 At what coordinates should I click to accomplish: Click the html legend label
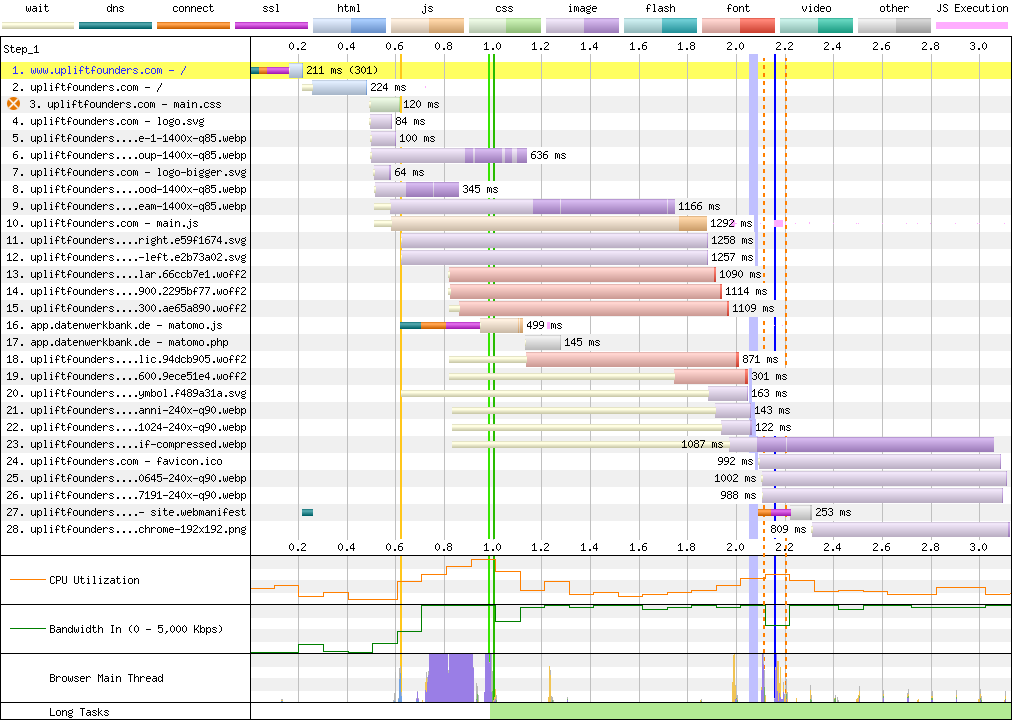(349, 8)
